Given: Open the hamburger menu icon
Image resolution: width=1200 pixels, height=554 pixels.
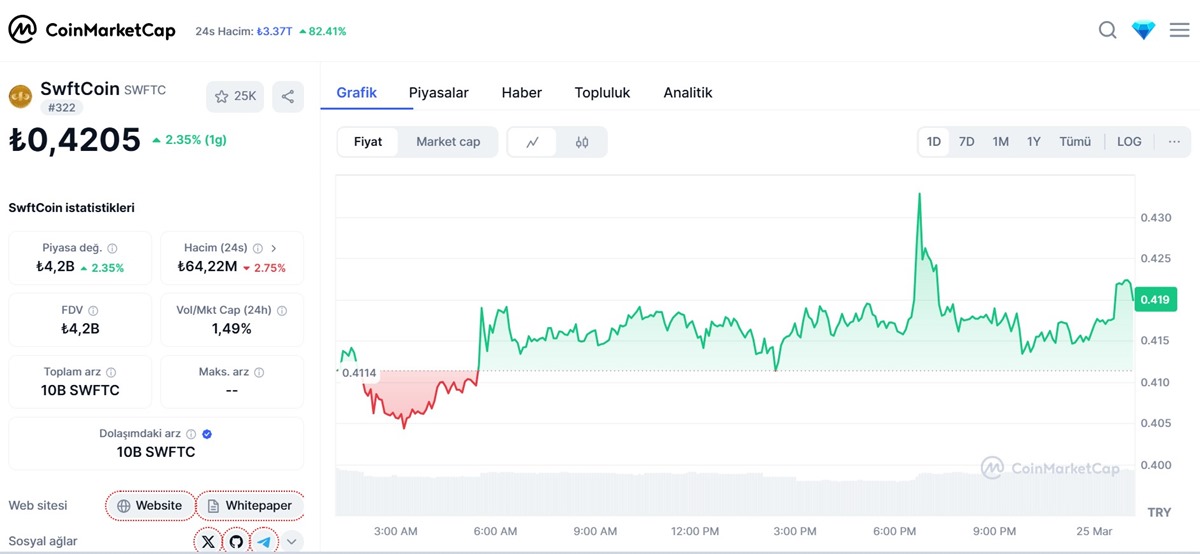Looking at the screenshot, I should [1179, 31].
